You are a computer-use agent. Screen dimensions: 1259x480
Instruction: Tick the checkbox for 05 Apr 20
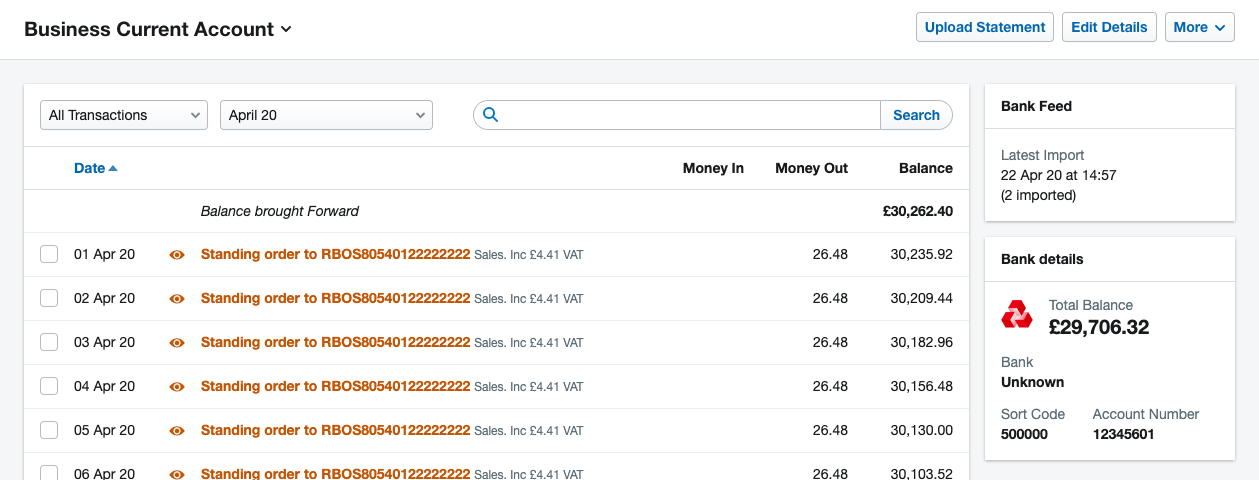coord(49,430)
